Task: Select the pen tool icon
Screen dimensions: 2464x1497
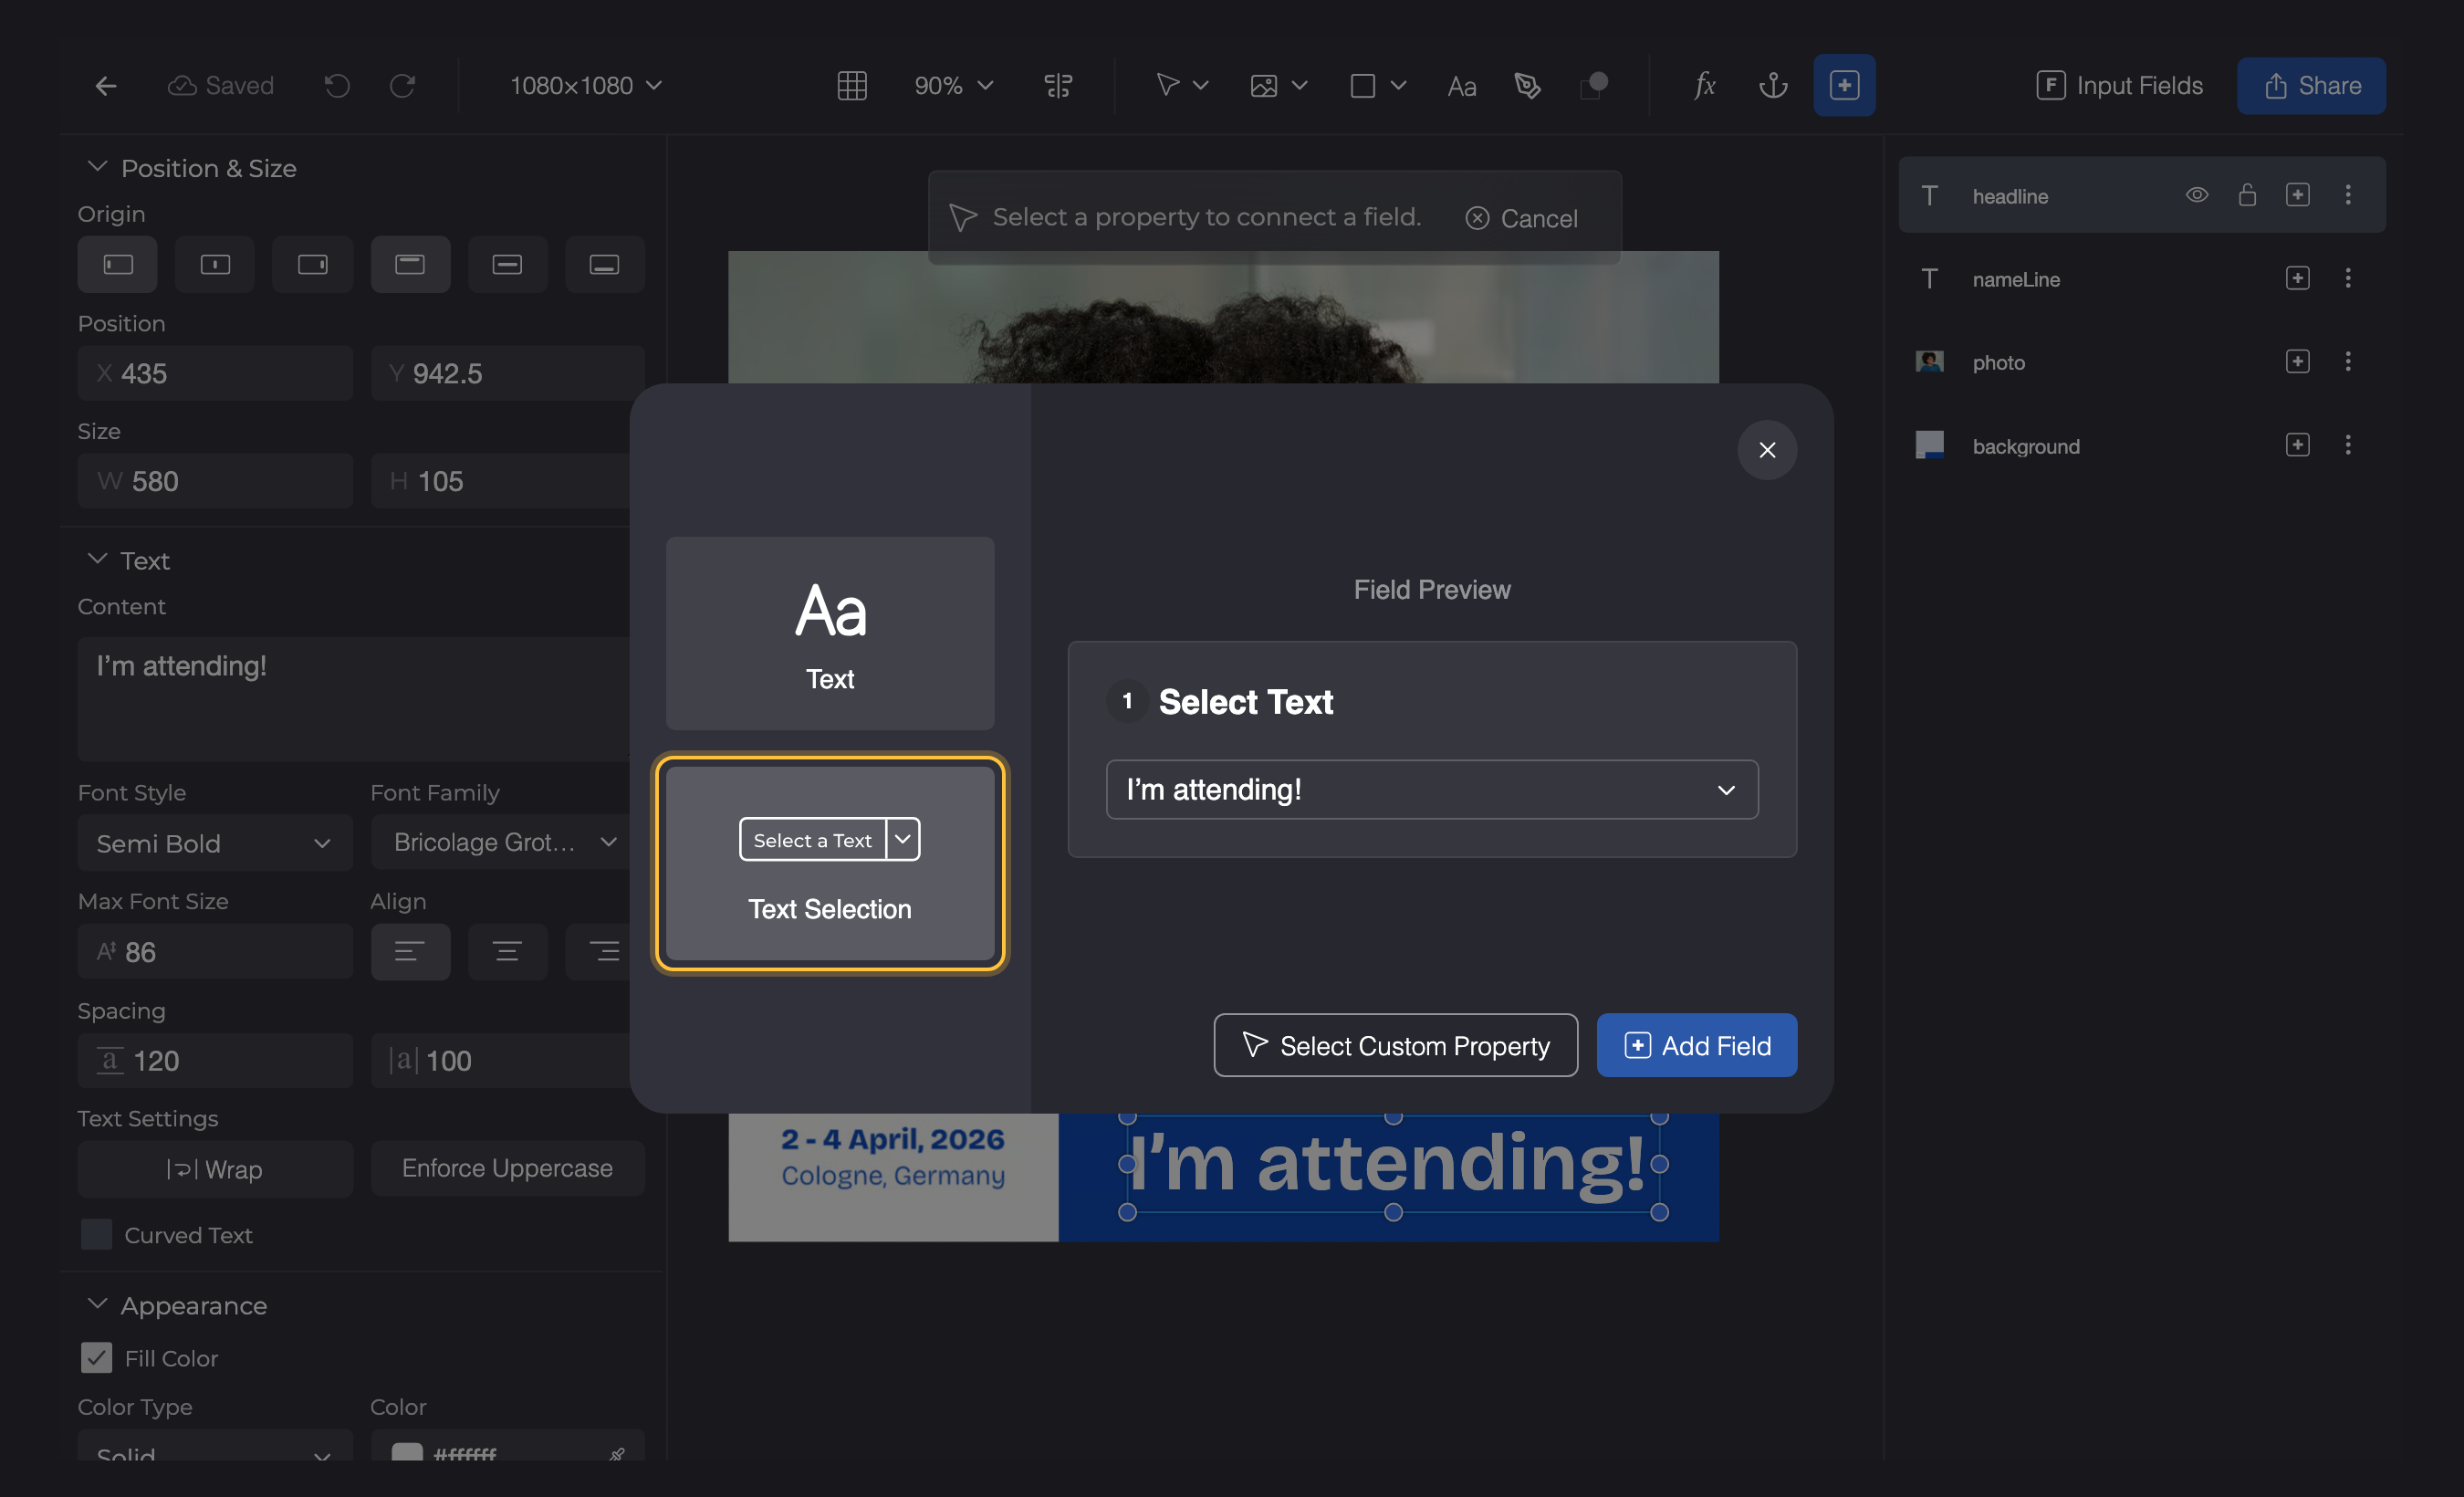Action: pyautogui.click(x=1527, y=86)
